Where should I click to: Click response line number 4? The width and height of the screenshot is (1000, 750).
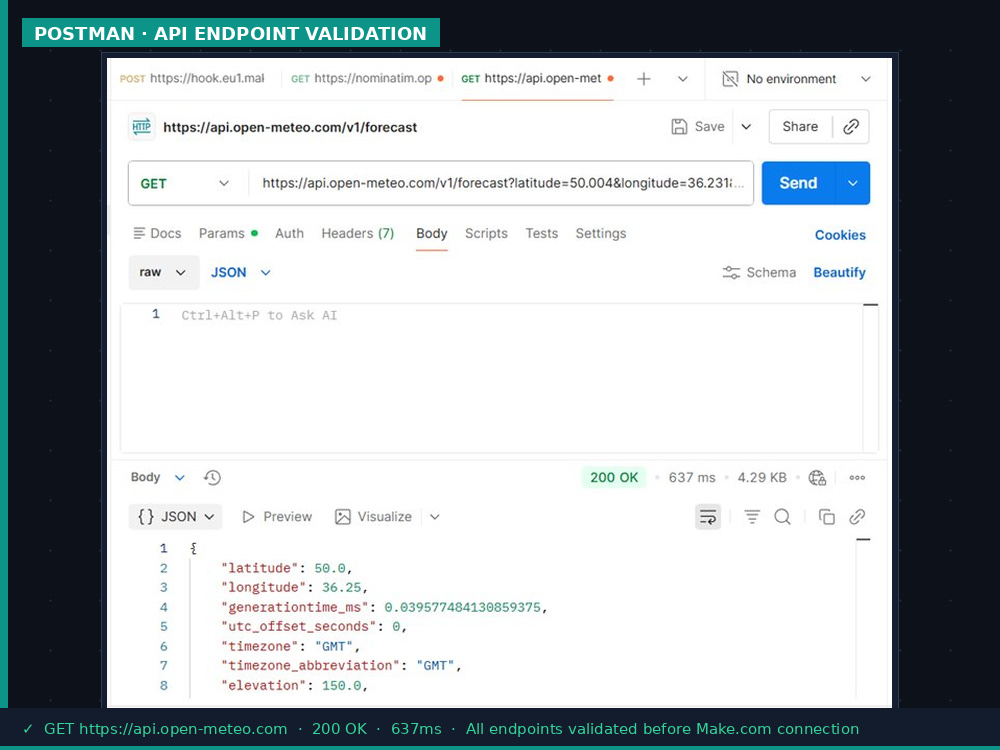[x=164, y=607]
